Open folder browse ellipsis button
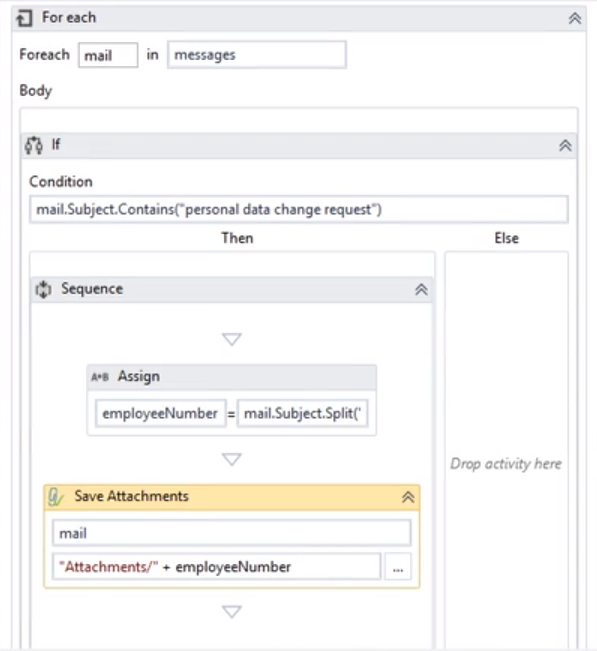This screenshot has height=651, width=597. [398, 567]
